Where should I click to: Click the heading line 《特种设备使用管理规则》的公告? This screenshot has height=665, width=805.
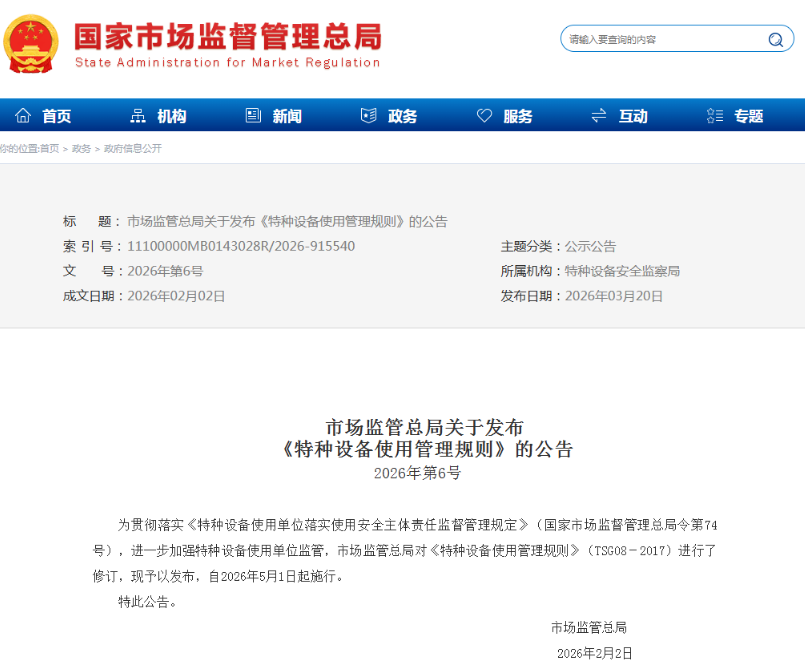(426, 449)
